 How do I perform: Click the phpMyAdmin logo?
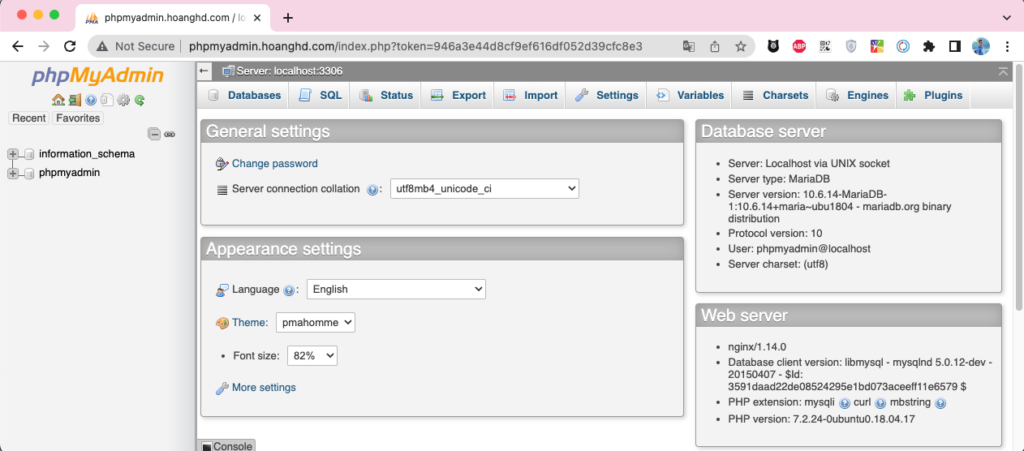(98, 76)
